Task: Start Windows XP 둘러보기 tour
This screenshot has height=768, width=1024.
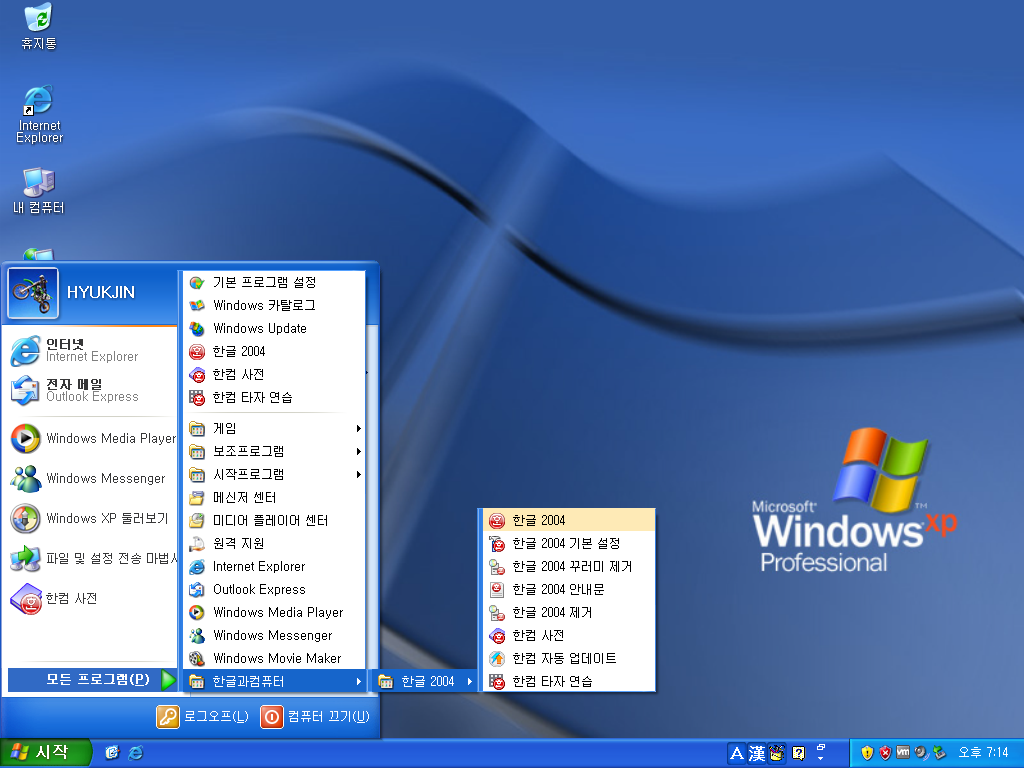Action: tap(89, 519)
